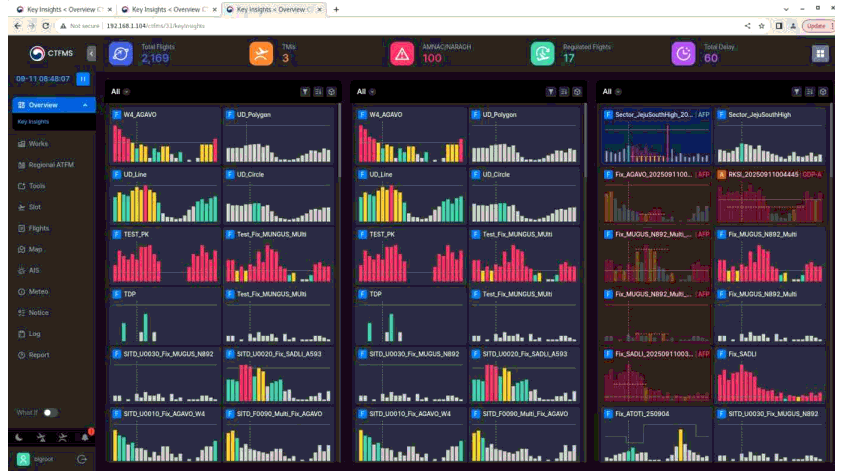Click the filter icon in middle panel header

pyautogui.click(x=551, y=92)
